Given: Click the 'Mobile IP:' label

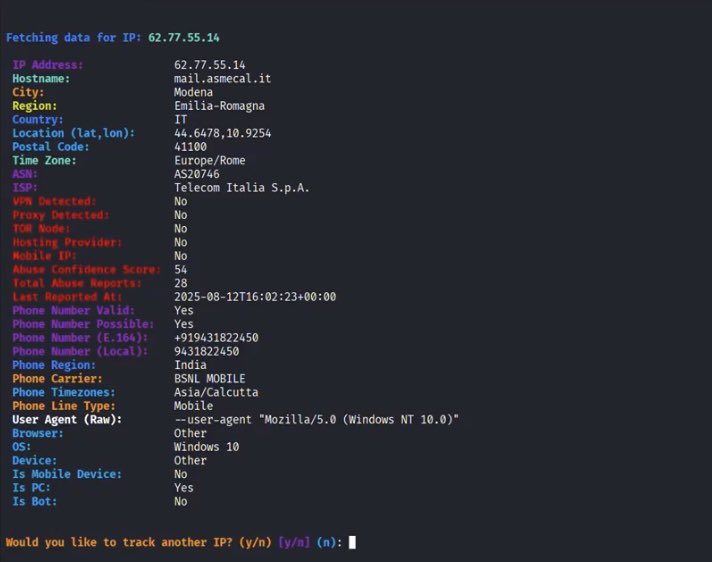Looking at the screenshot, I should [x=44, y=256].
